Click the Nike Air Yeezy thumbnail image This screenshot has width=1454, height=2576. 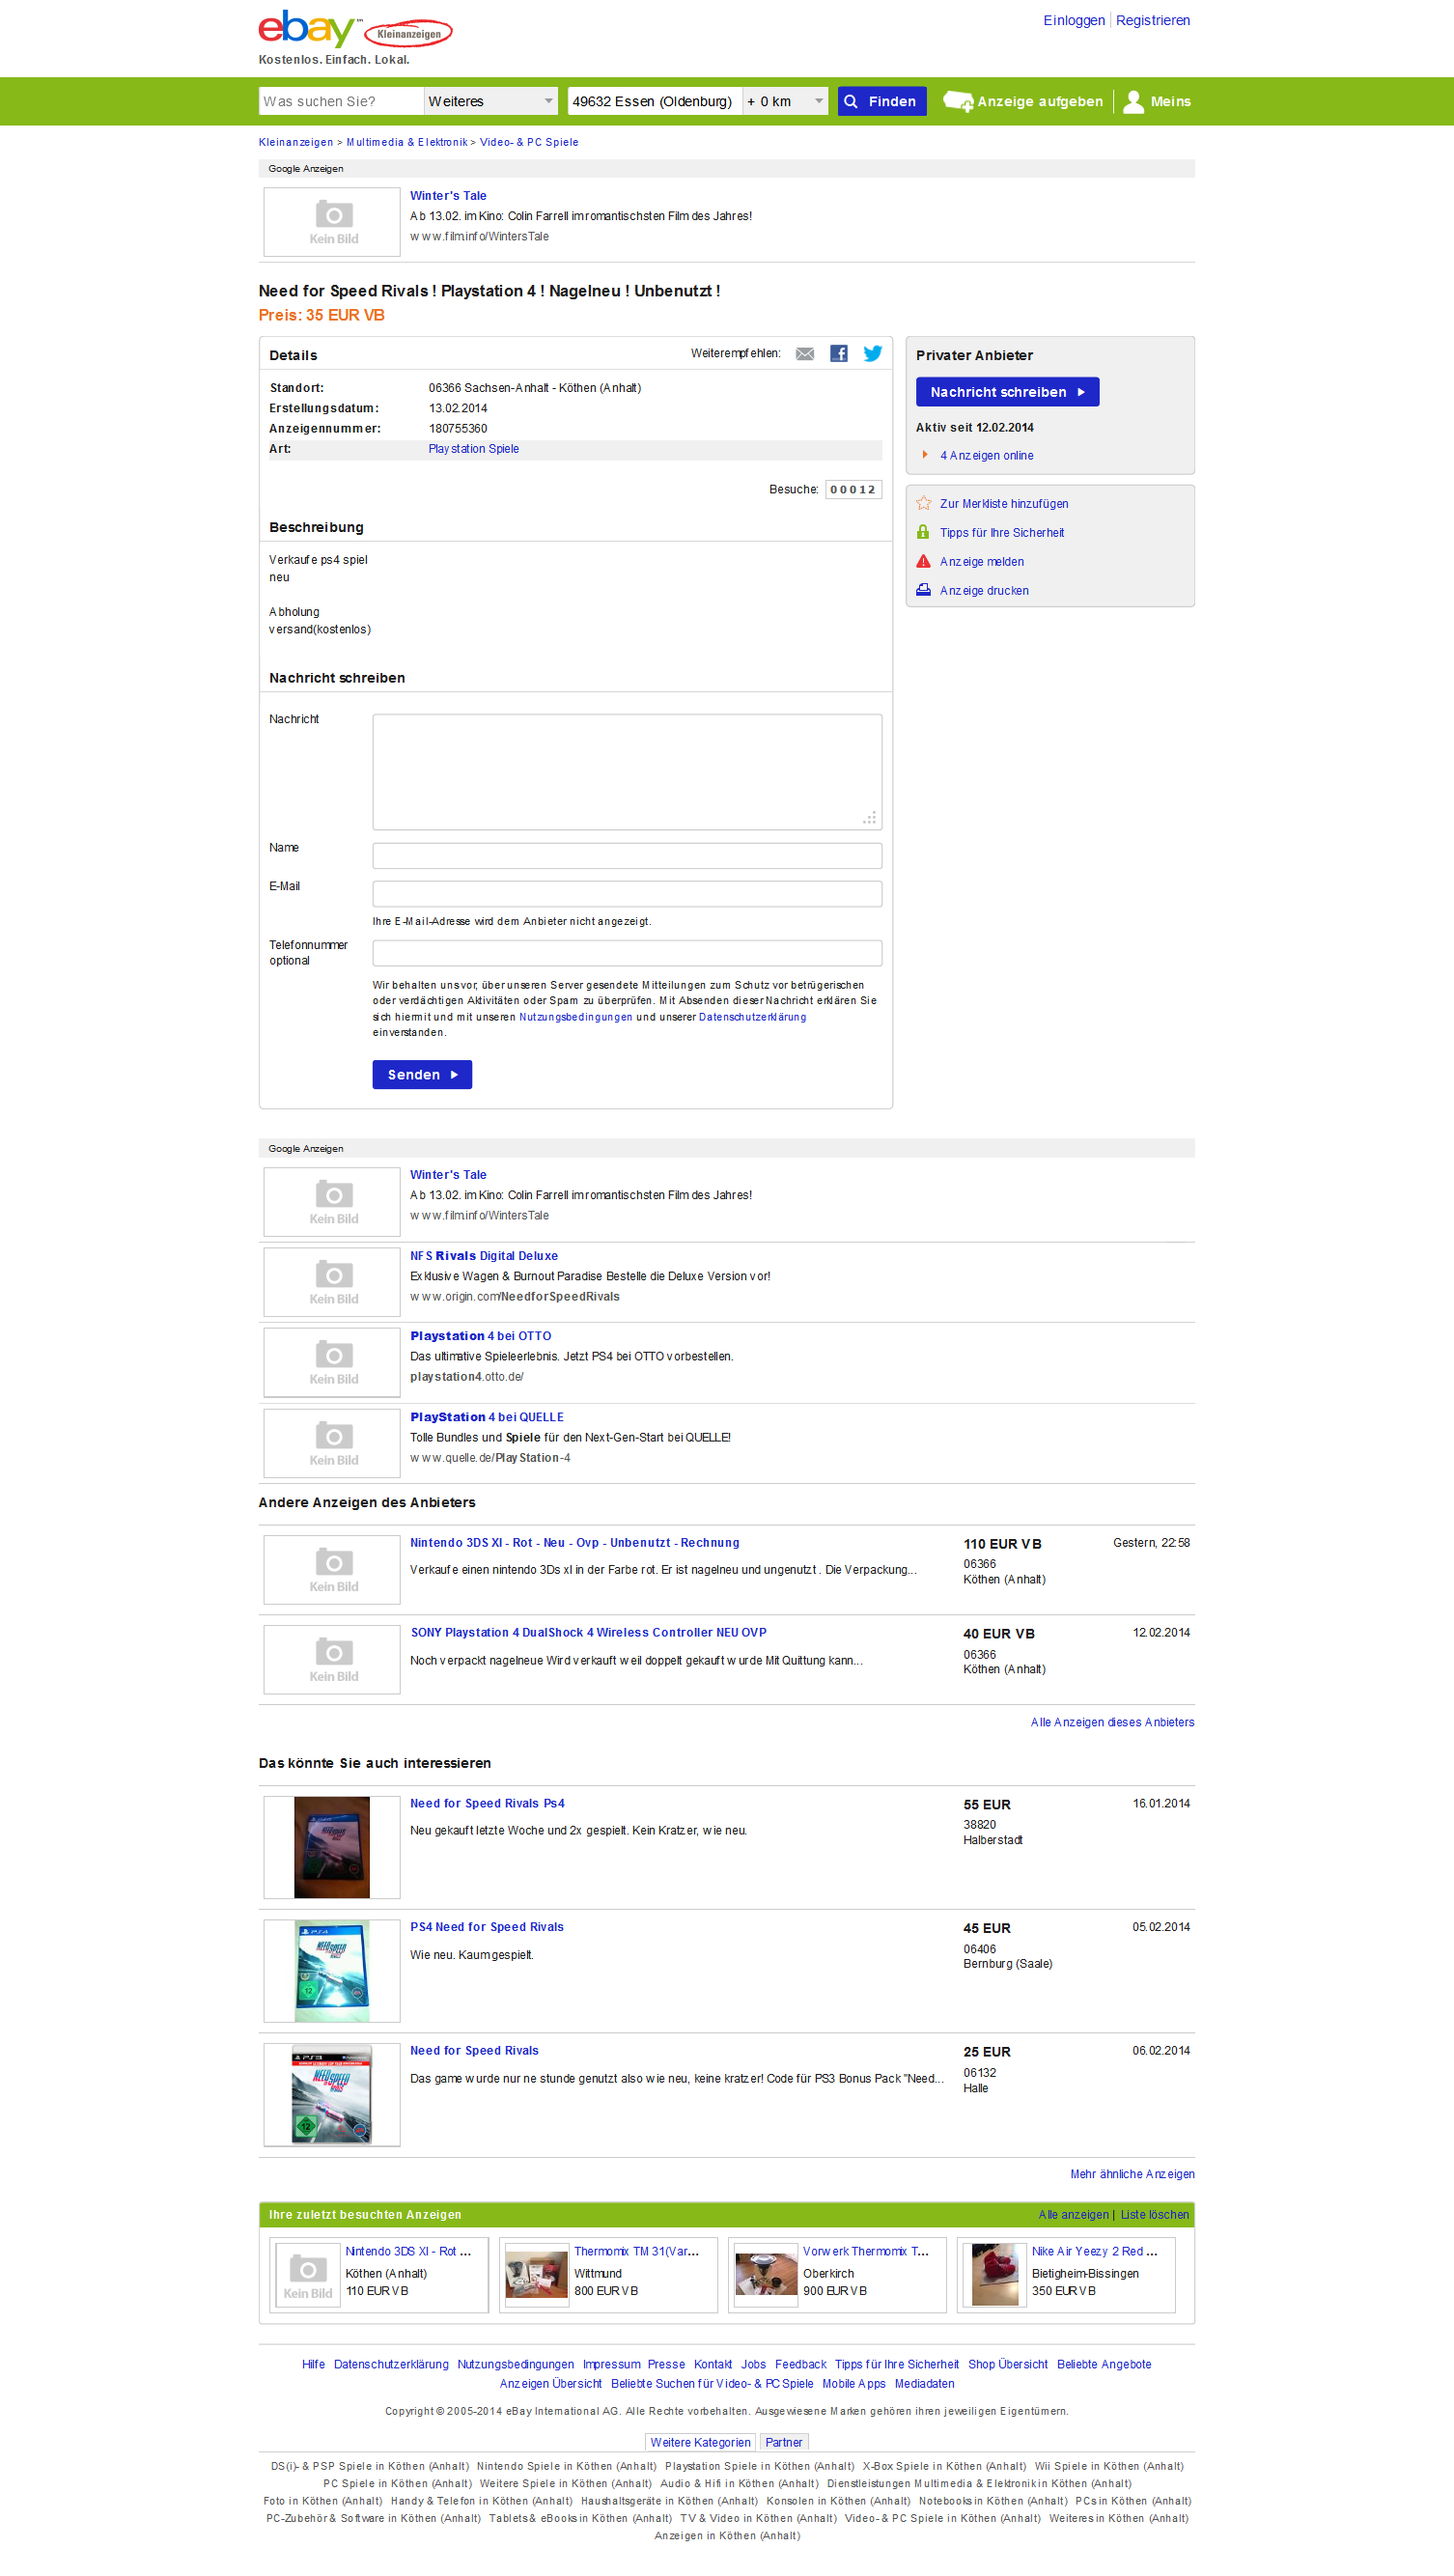pos(995,2276)
